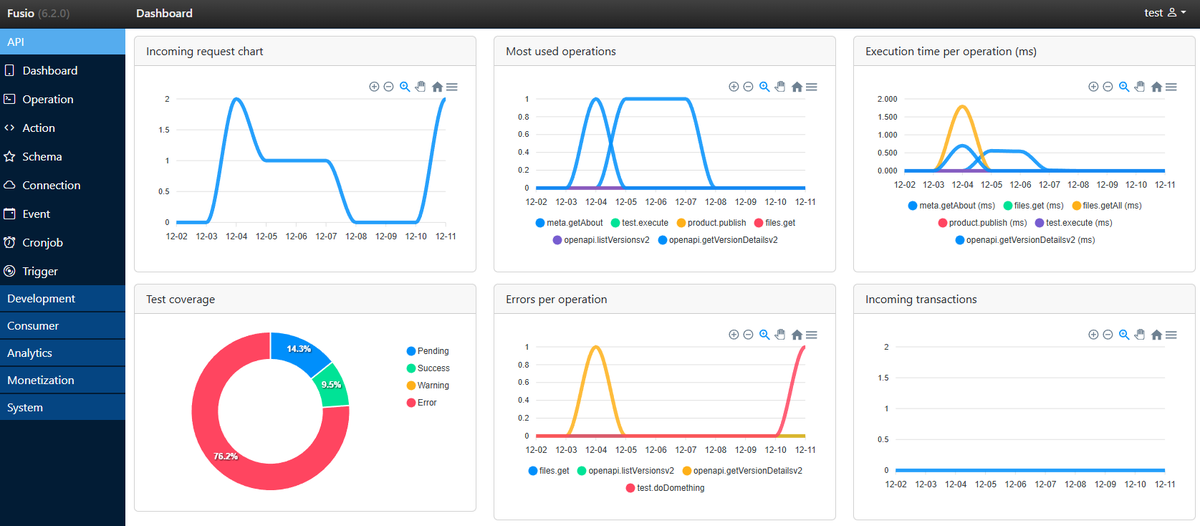Screen dimensions: 1200x526
Task: Open chart menu in Incoming request chart
Action: 452,87
